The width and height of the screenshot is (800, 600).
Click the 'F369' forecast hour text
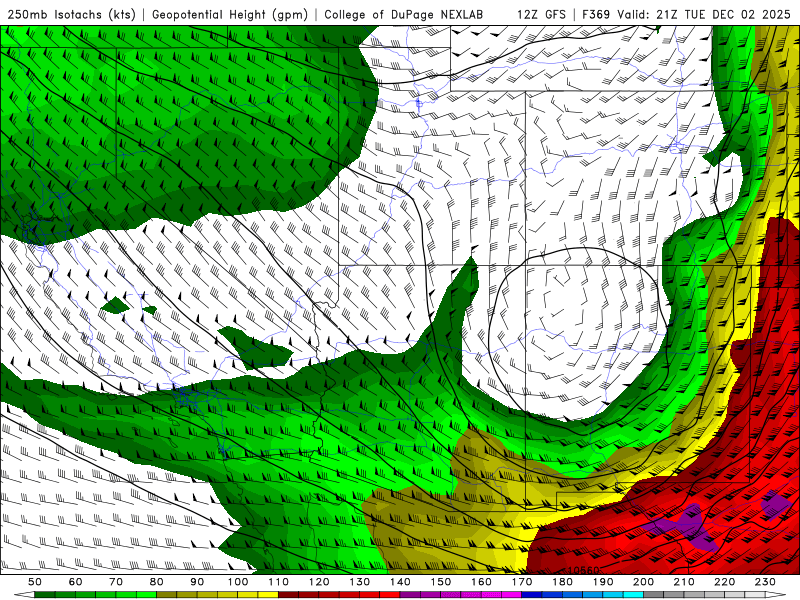596,15
